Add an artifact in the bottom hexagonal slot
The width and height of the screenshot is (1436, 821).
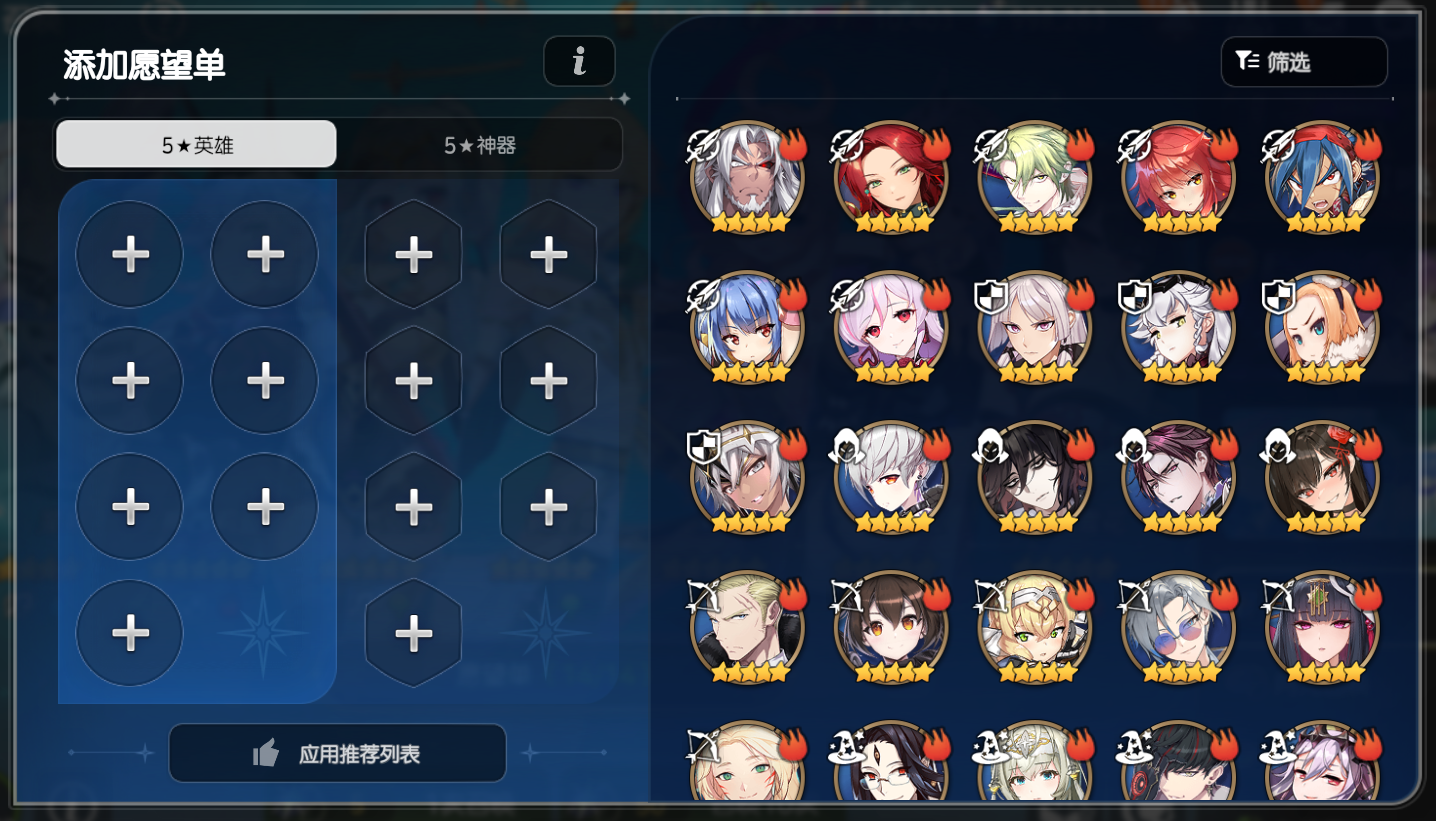[414, 633]
